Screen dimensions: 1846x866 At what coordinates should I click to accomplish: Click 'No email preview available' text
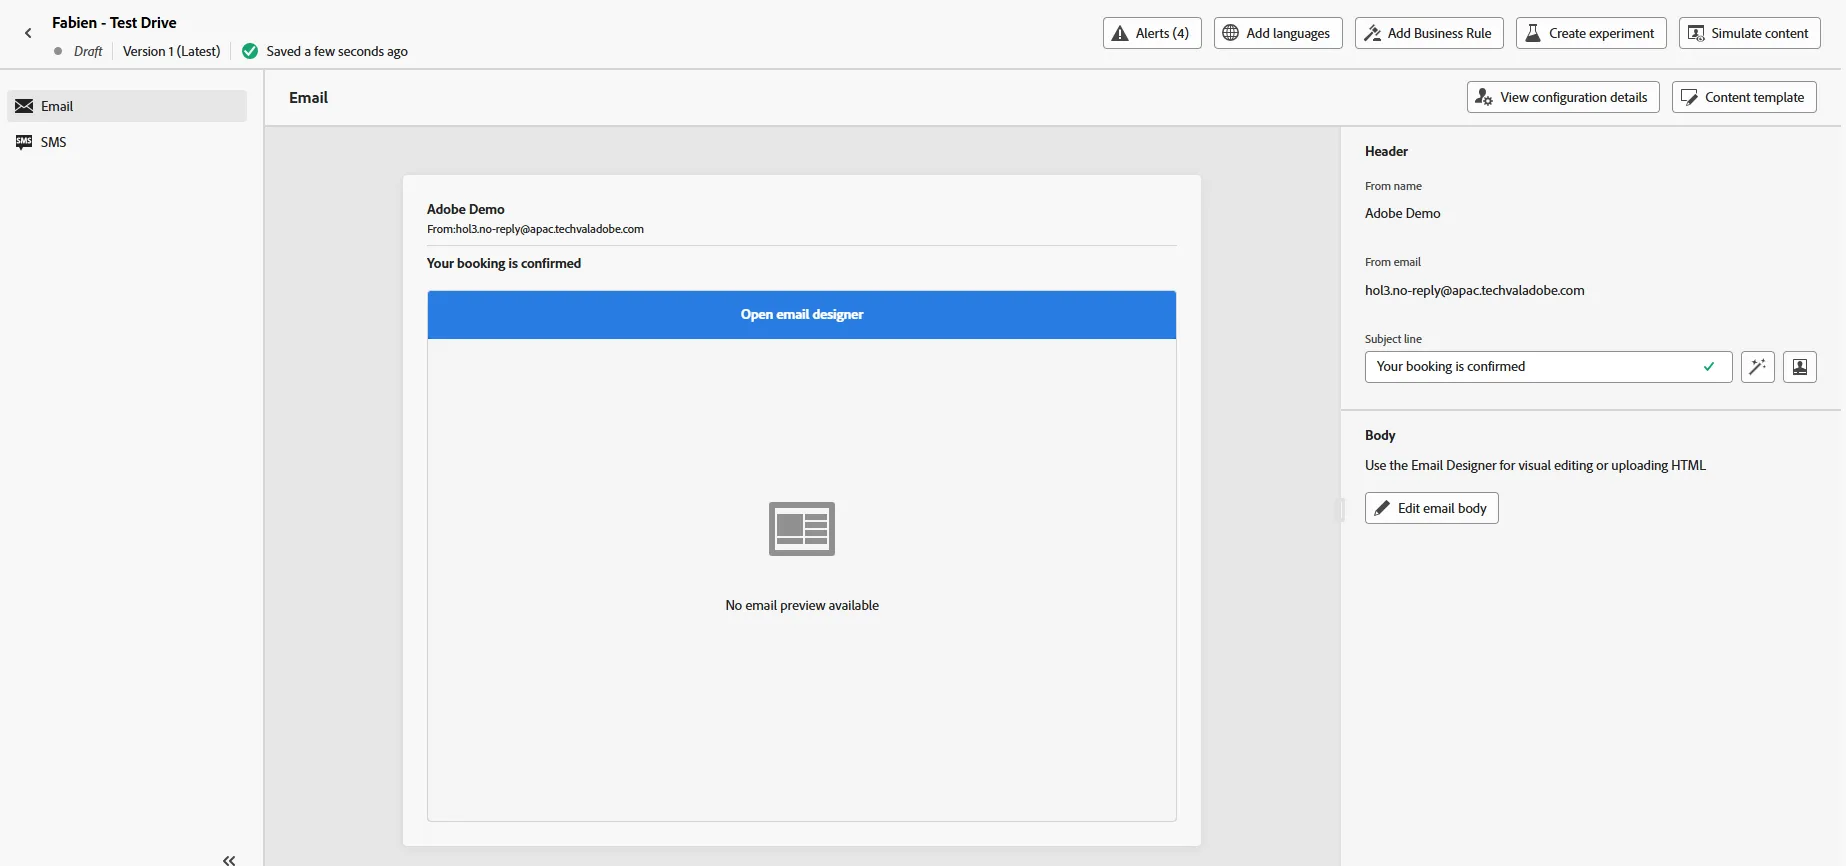point(802,606)
